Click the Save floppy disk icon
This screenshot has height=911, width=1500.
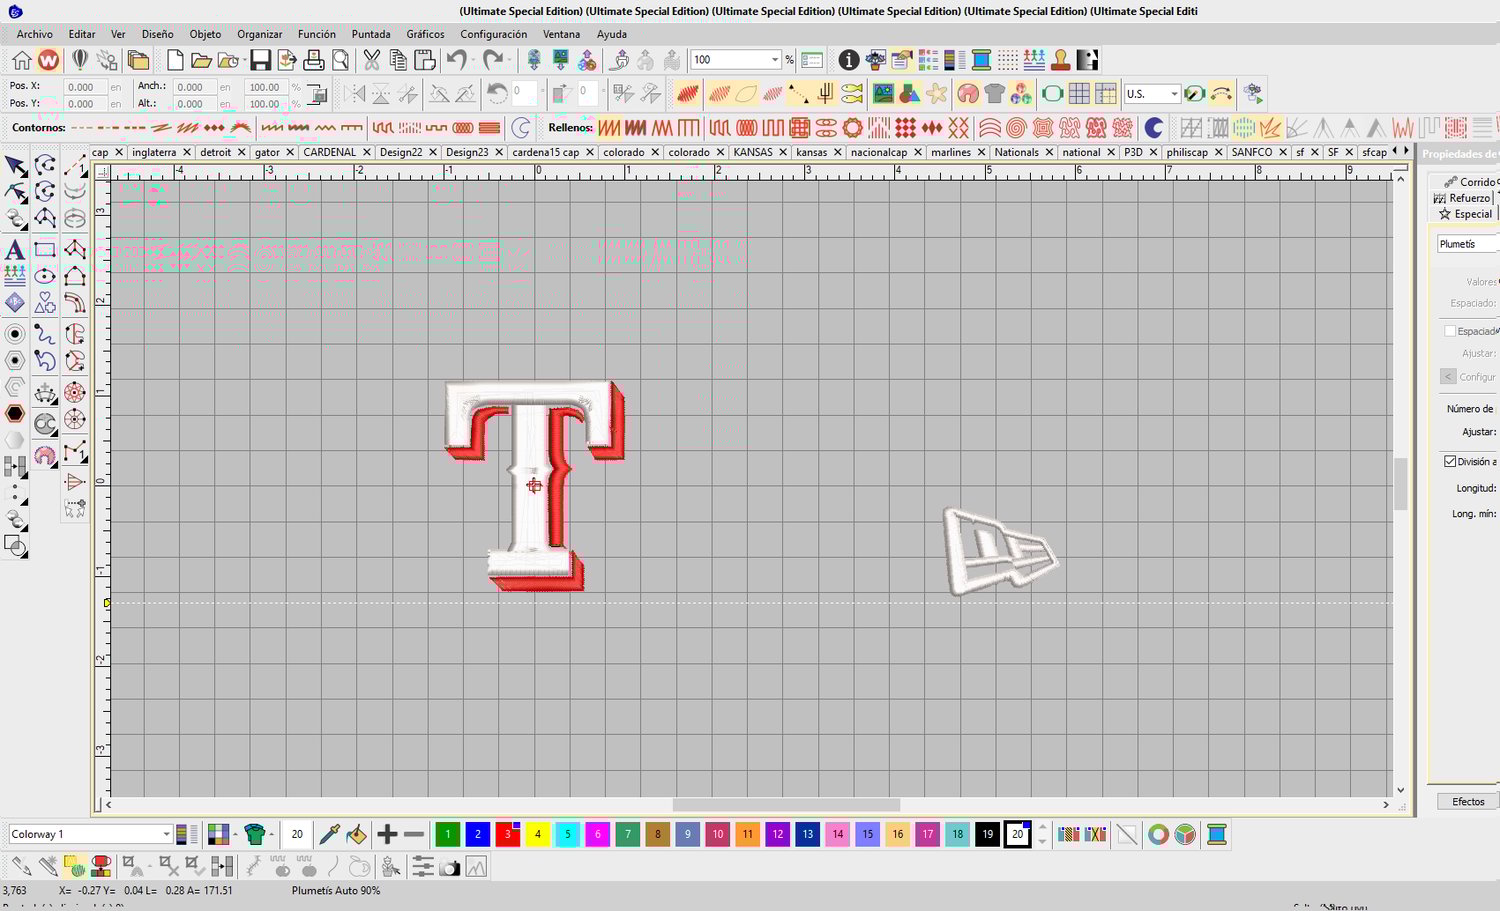pyautogui.click(x=260, y=60)
